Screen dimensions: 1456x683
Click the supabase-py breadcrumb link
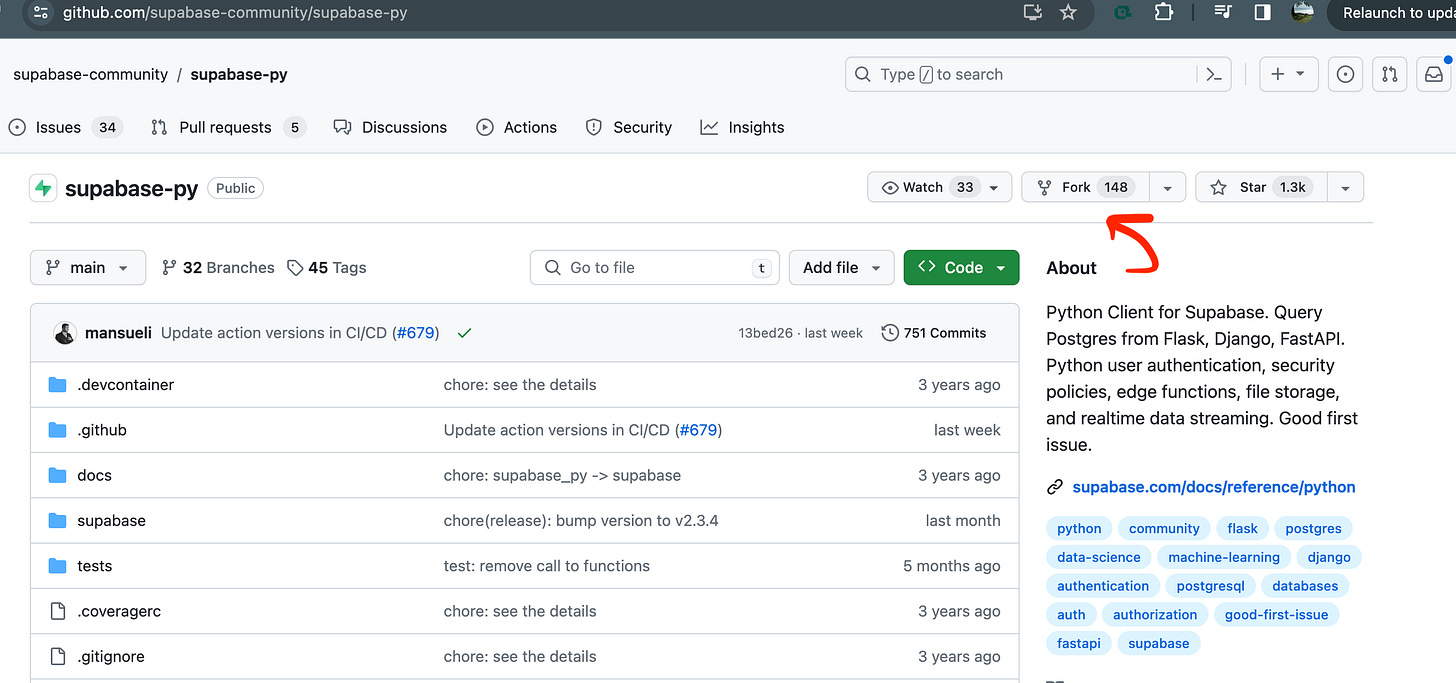pyautogui.click(x=239, y=74)
